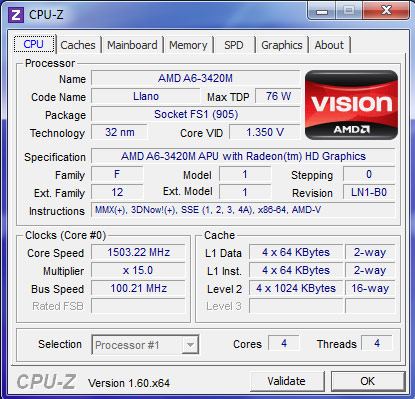The width and height of the screenshot is (415, 399).
Task: Click the Model value 1
Action: click(x=245, y=174)
